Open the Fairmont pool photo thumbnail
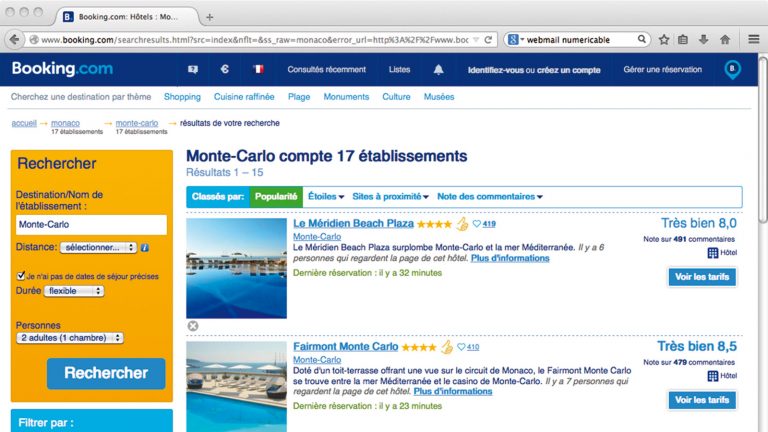 point(236,387)
